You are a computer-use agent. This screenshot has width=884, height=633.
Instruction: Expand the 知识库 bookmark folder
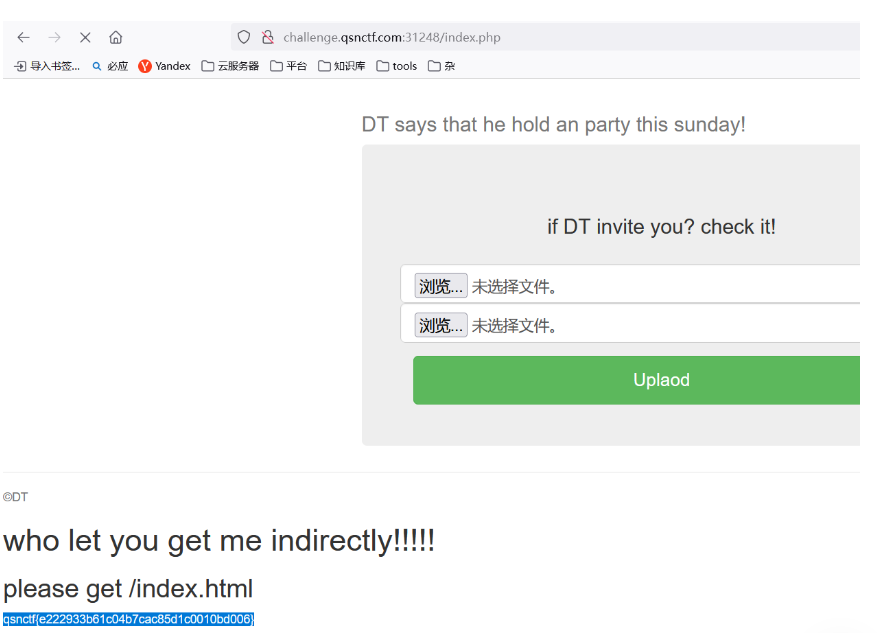[x=342, y=66]
